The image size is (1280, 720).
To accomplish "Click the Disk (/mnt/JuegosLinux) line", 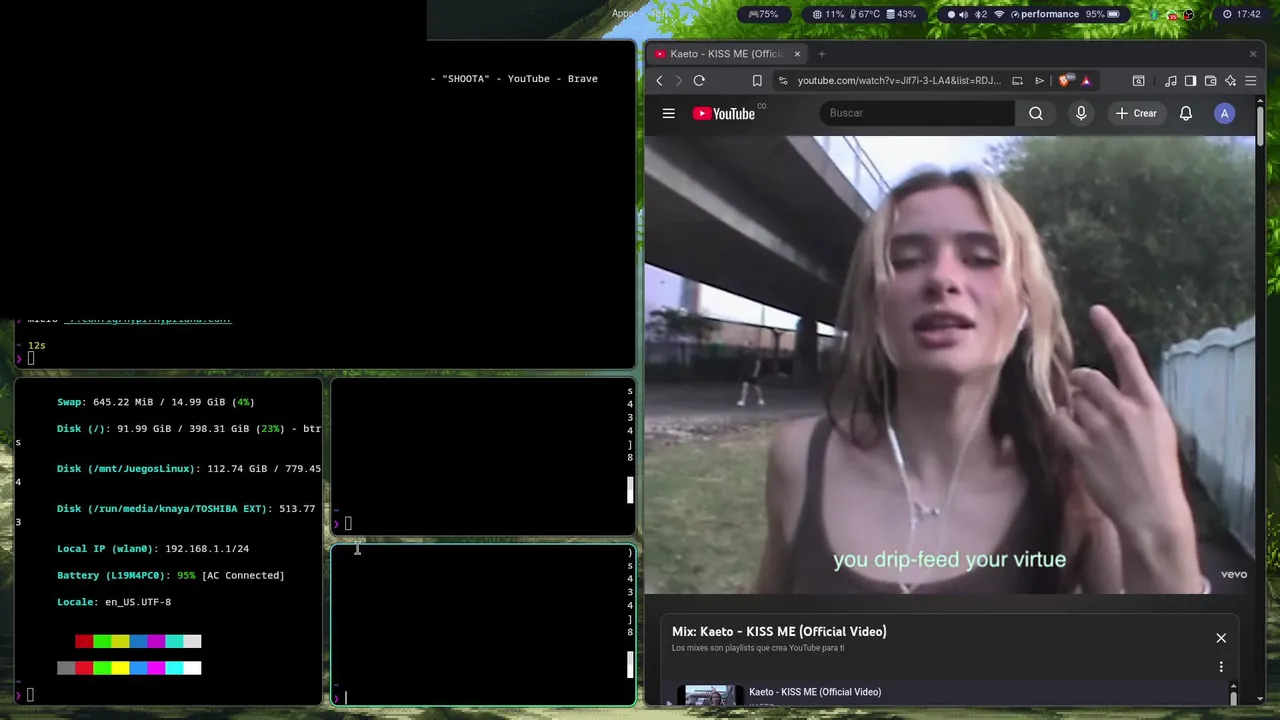I will coord(189,469).
